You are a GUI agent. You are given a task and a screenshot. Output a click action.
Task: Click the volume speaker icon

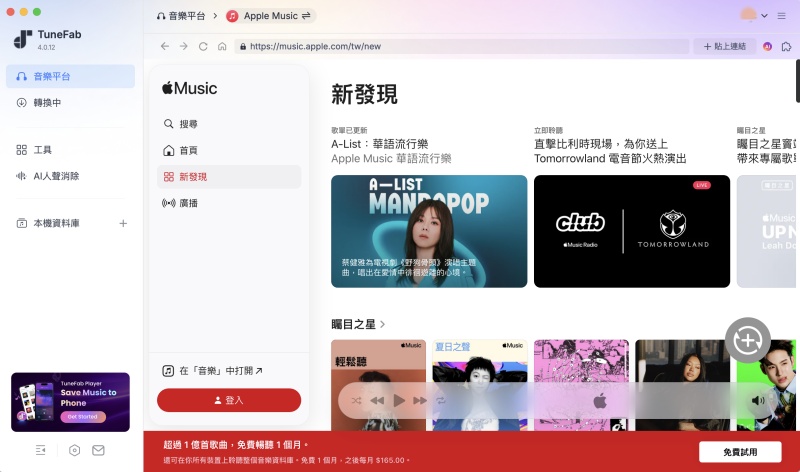(758, 401)
